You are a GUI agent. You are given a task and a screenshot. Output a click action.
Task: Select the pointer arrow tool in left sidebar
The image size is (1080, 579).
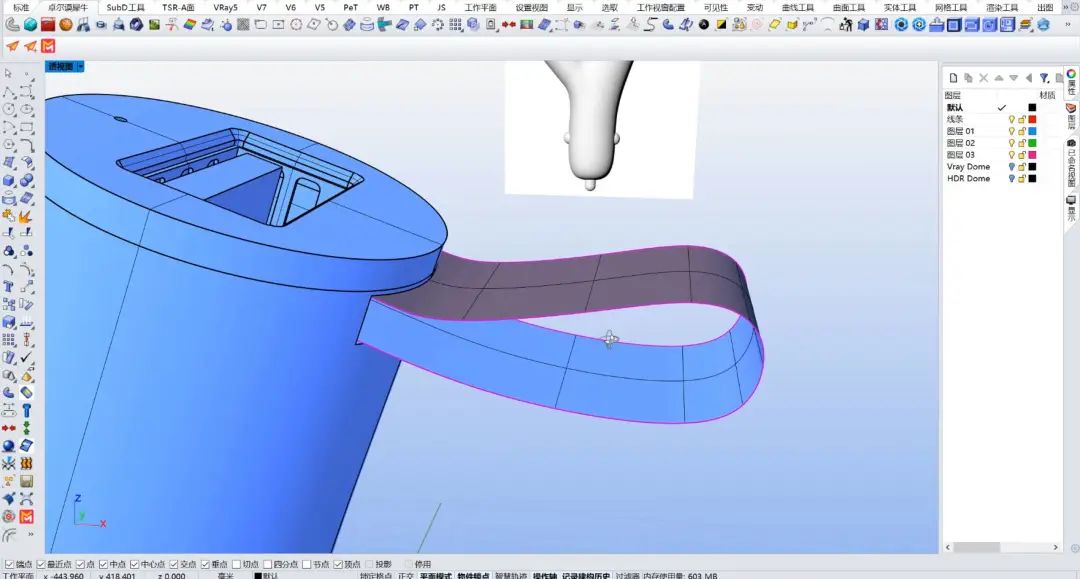(x=9, y=73)
